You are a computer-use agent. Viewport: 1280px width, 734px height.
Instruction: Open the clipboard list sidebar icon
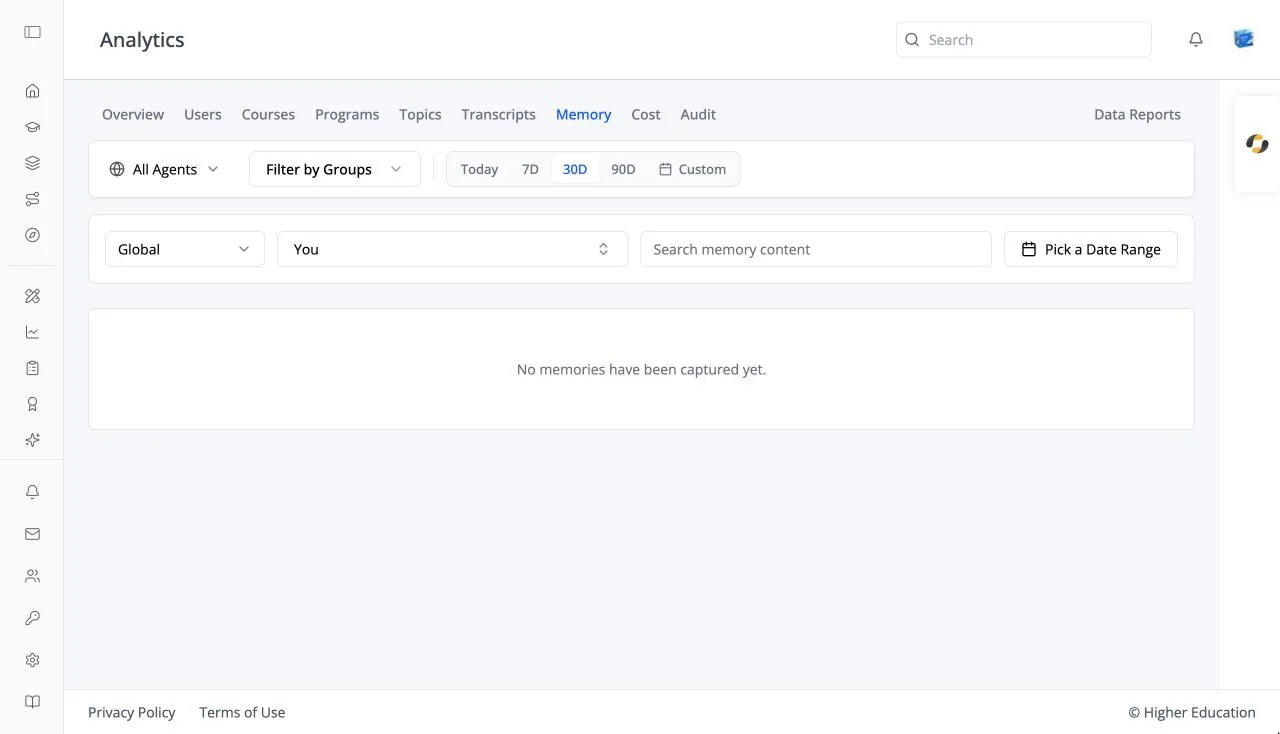[32, 368]
